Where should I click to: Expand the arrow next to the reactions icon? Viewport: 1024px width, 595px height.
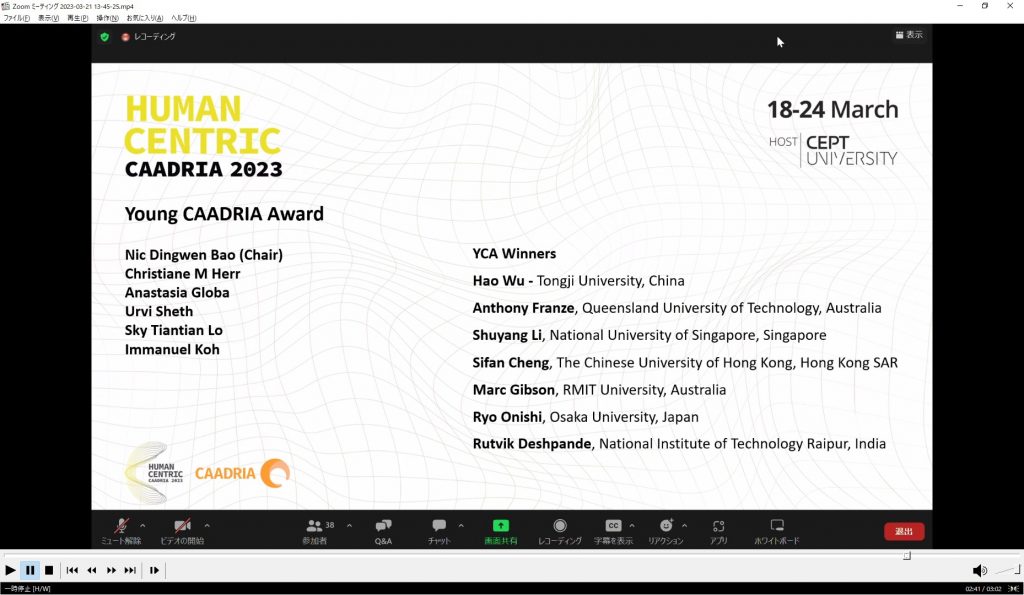click(x=684, y=525)
